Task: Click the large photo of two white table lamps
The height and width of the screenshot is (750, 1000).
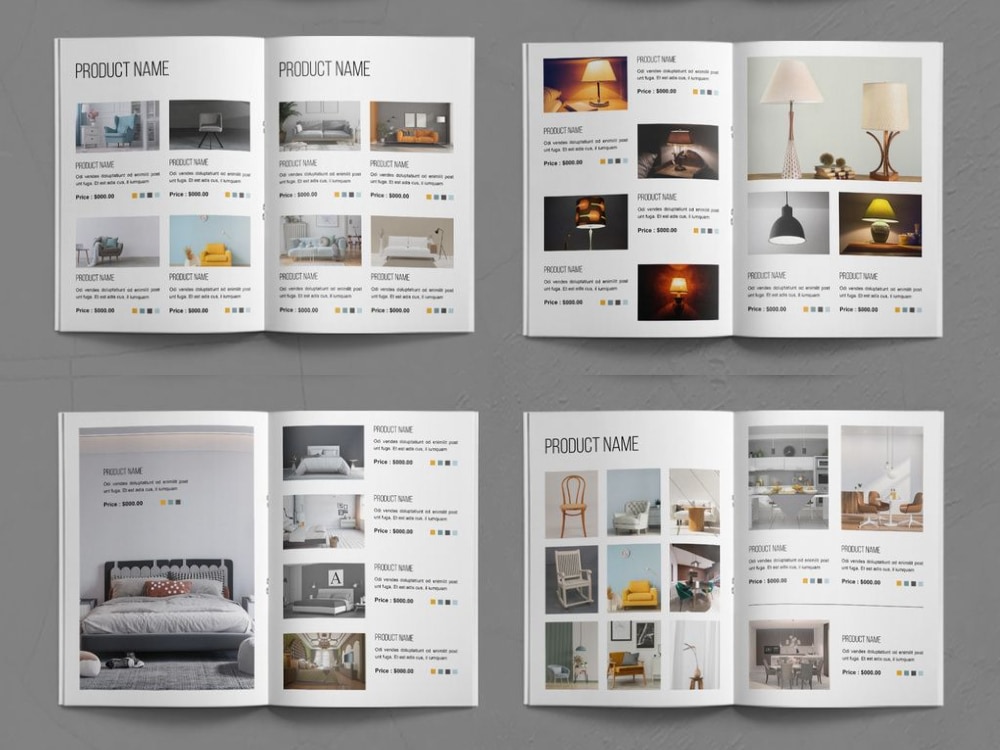Action: [x=834, y=119]
